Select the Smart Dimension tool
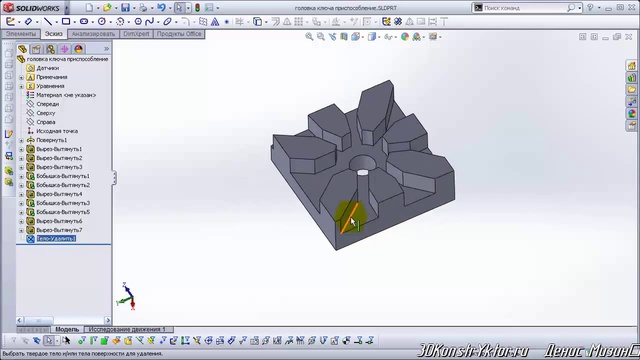 (28, 22)
